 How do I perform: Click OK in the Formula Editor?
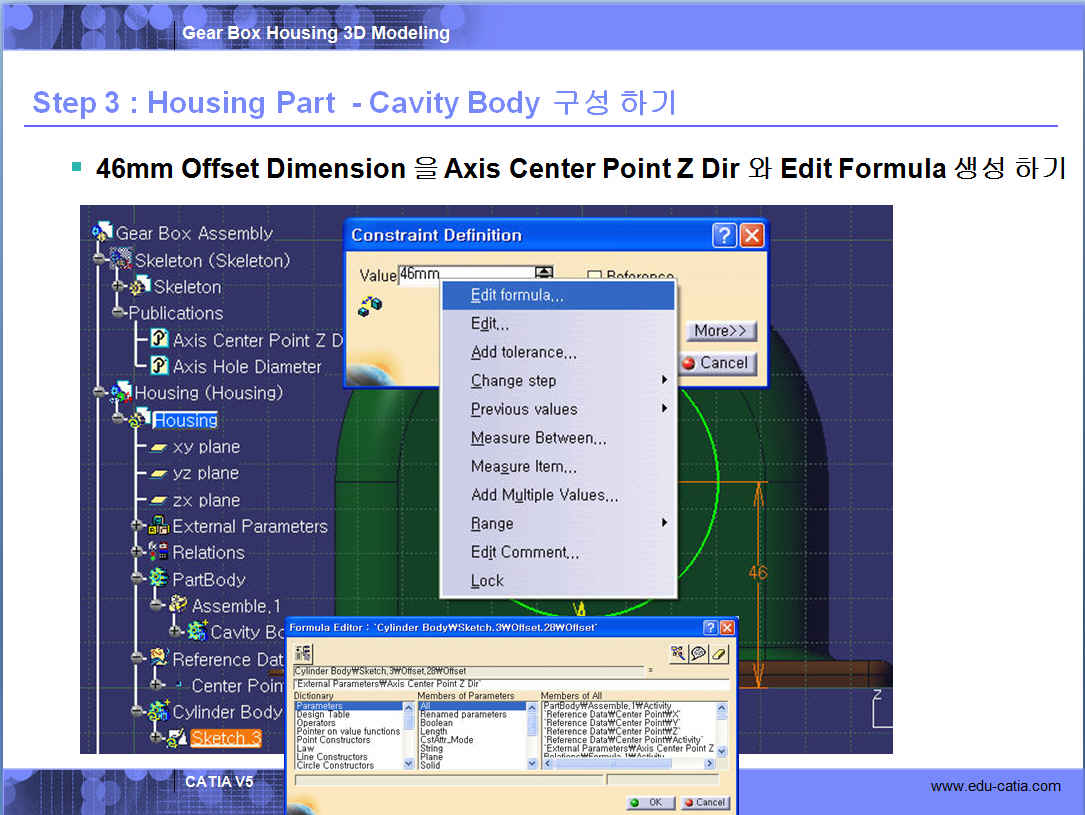[x=648, y=802]
